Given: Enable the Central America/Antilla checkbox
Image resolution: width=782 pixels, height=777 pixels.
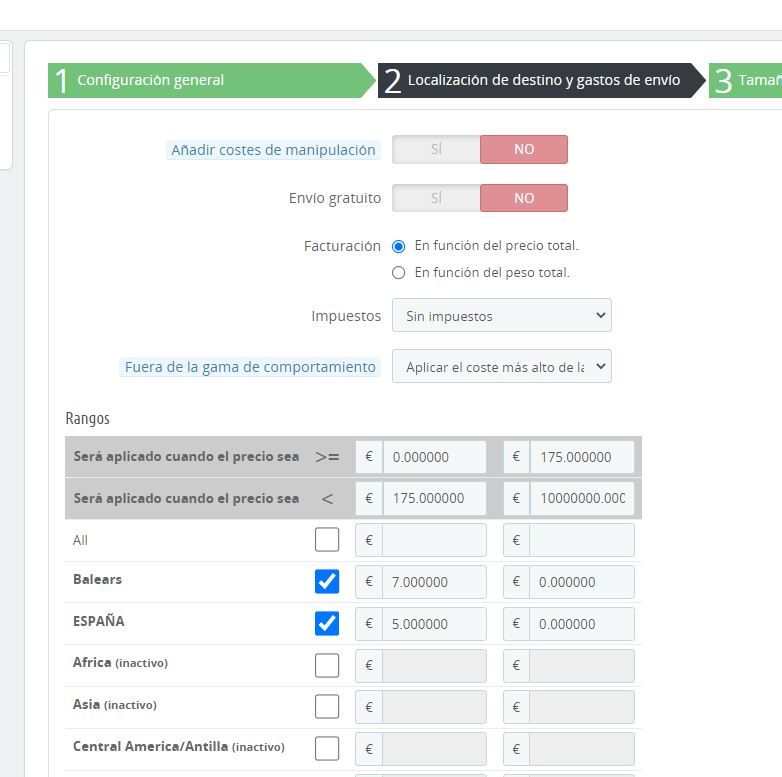Looking at the screenshot, I should (327, 749).
